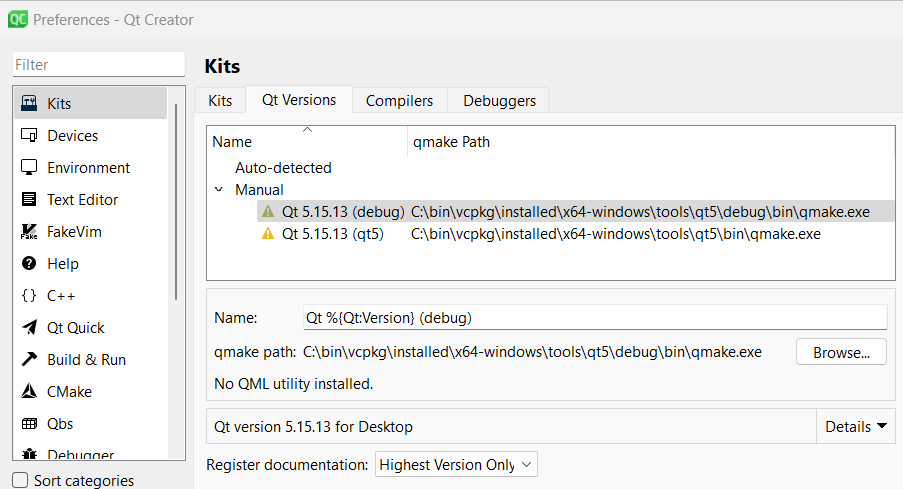903x489 pixels.
Task: Click the Environment monitor icon
Action: click(29, 168)
